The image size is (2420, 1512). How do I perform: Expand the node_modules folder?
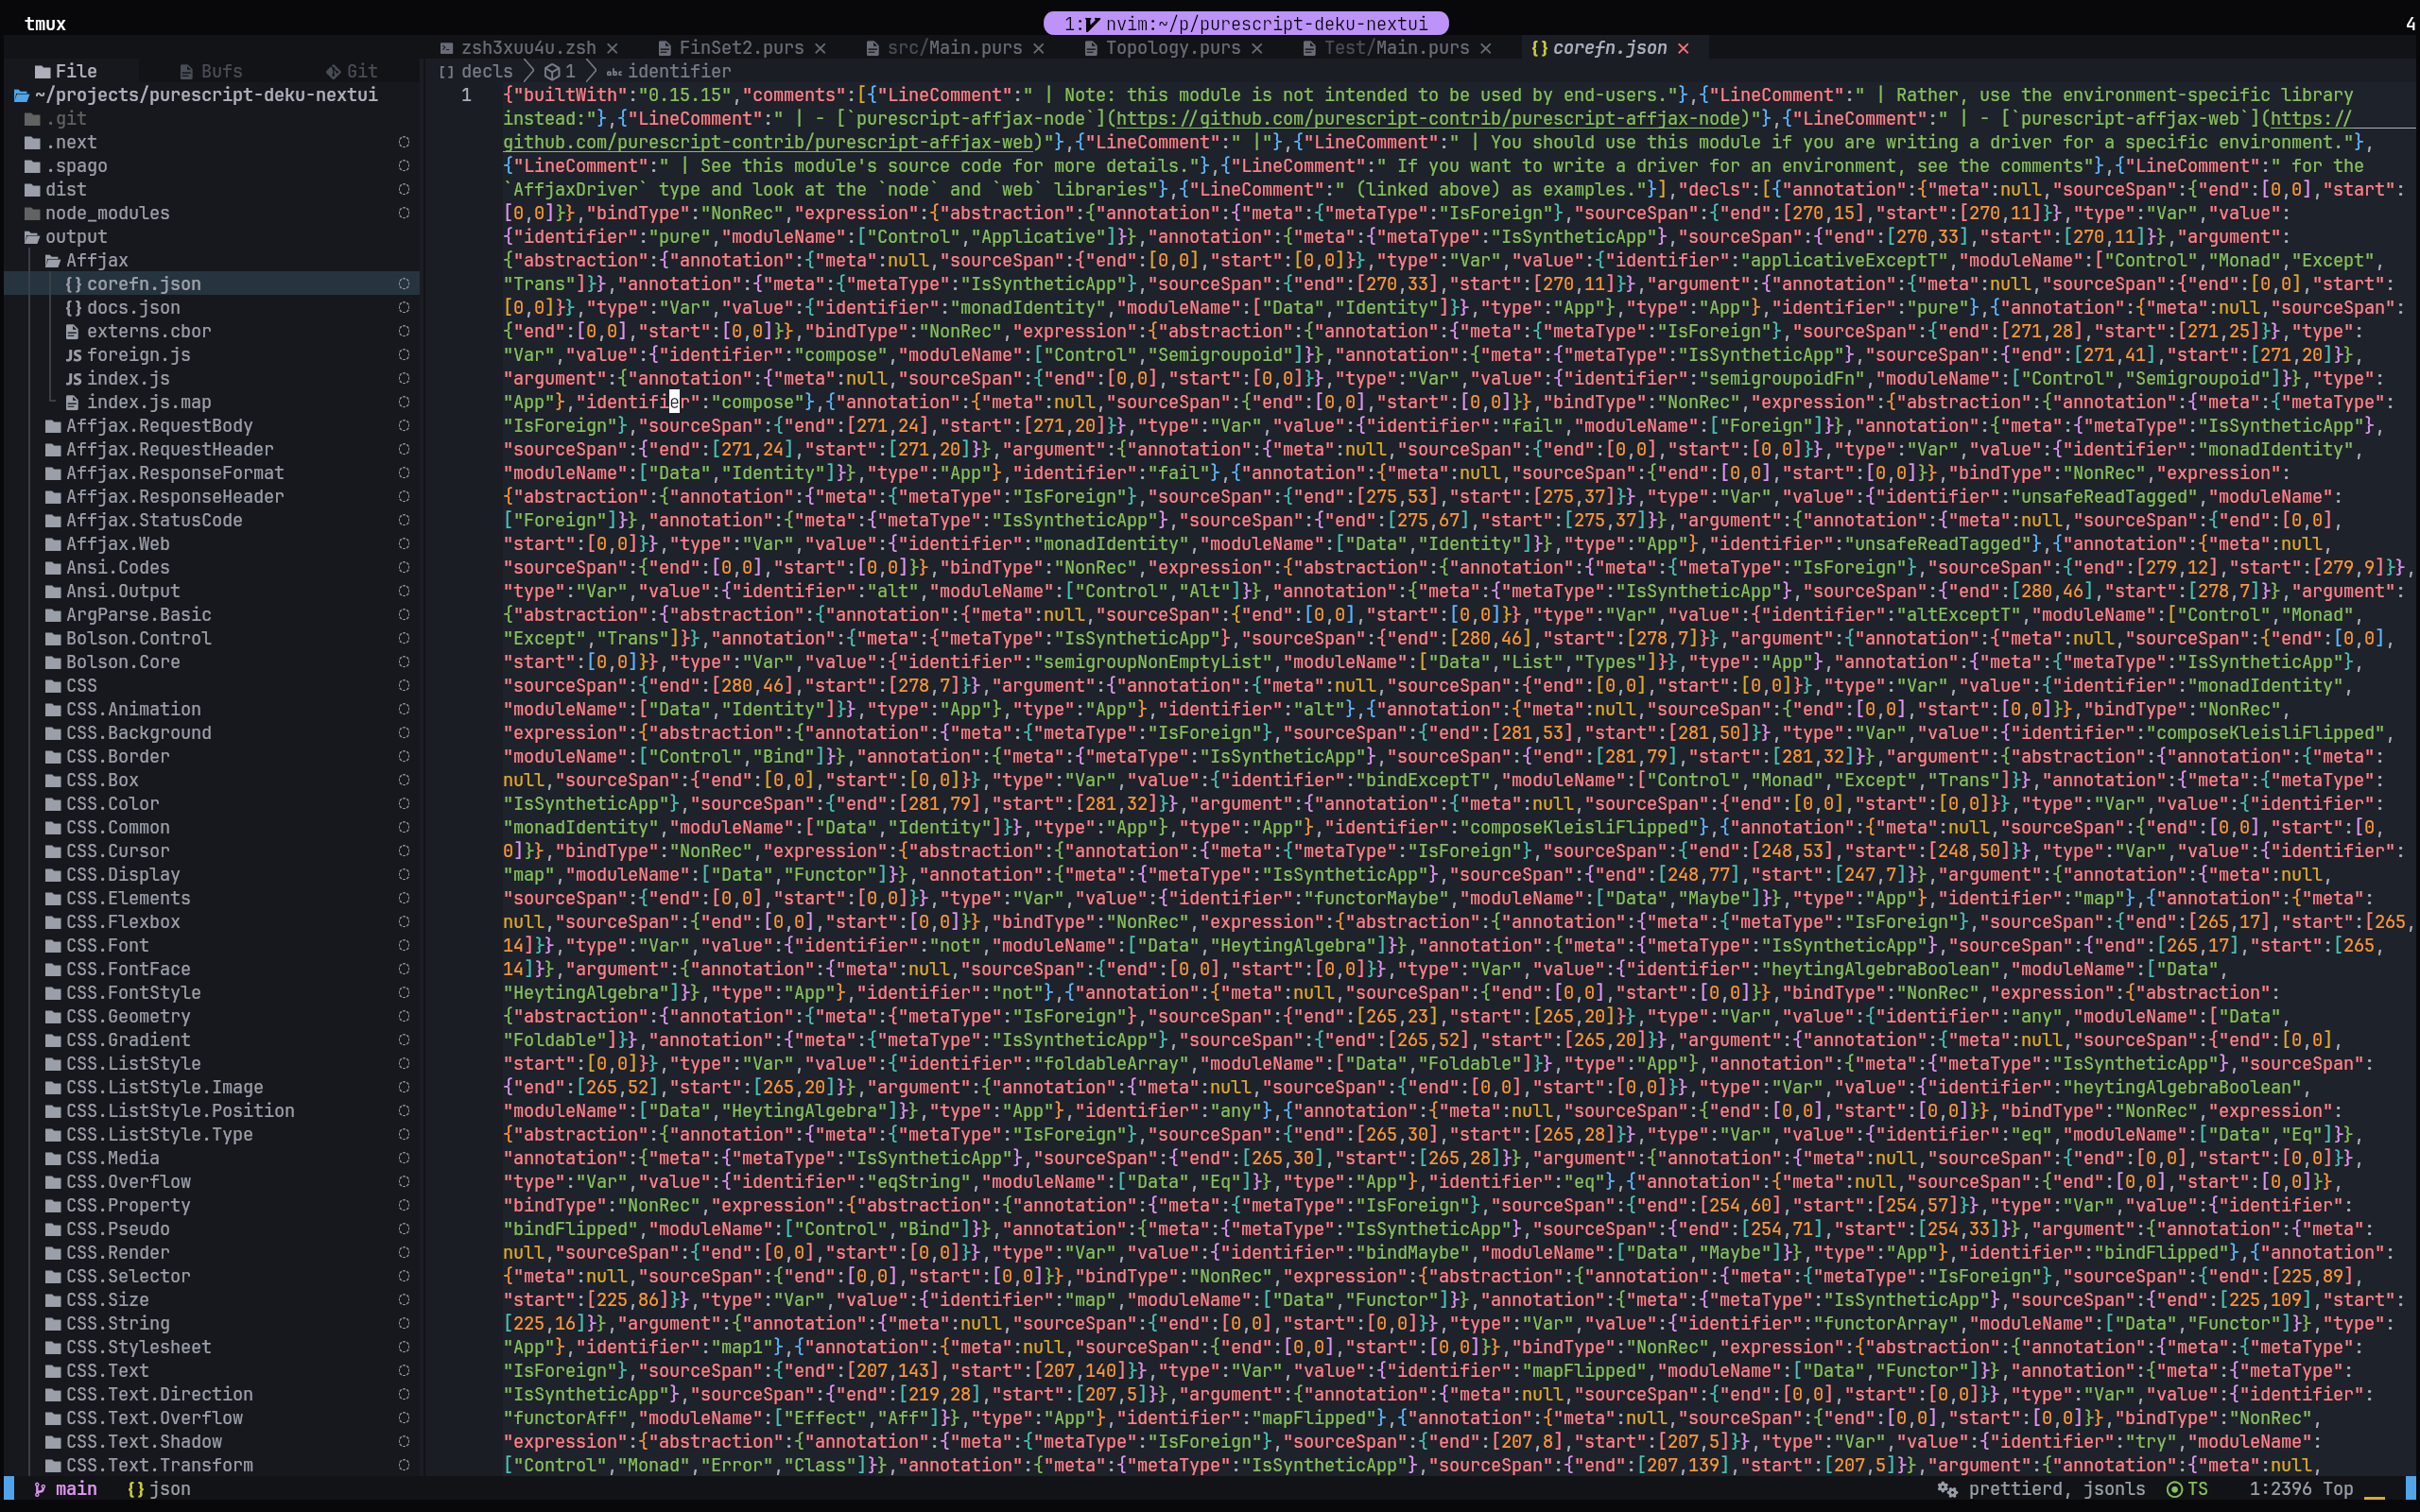[x=96, y=213]
